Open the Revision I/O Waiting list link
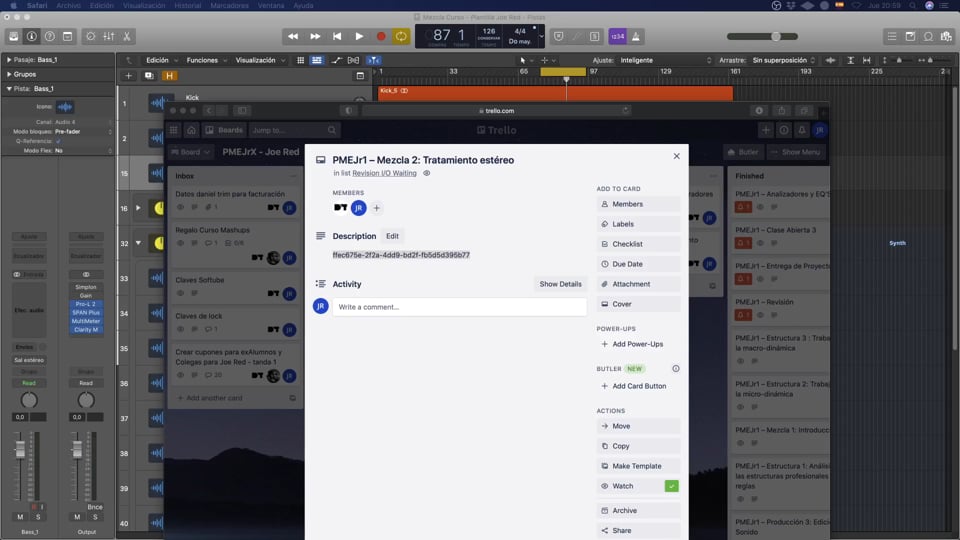960x540 pixels. 384,173
